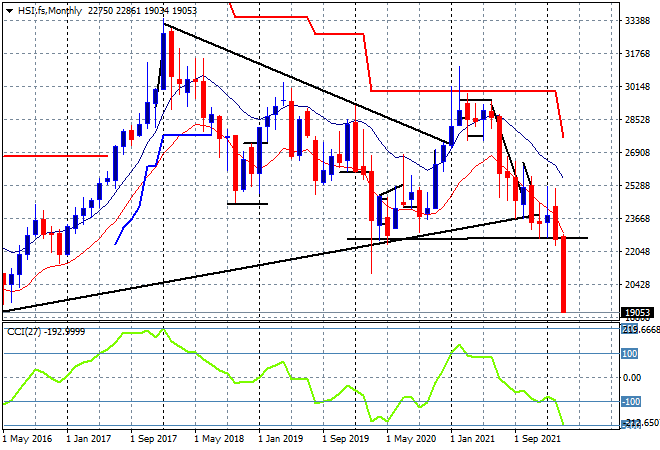This screenshot has height=450, width=660.
Task: Click the 1 Sep 2021 date label
Action: point(538,439)
